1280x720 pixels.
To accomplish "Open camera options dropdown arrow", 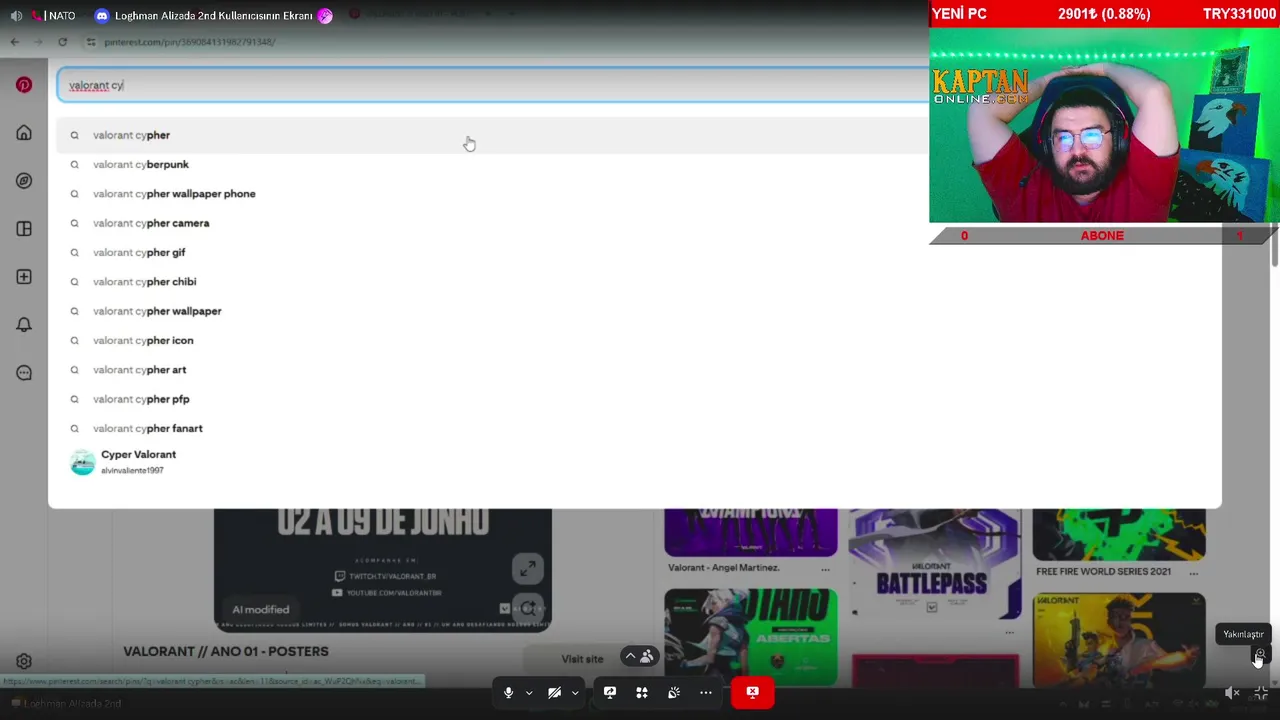I will pos(575,693).
